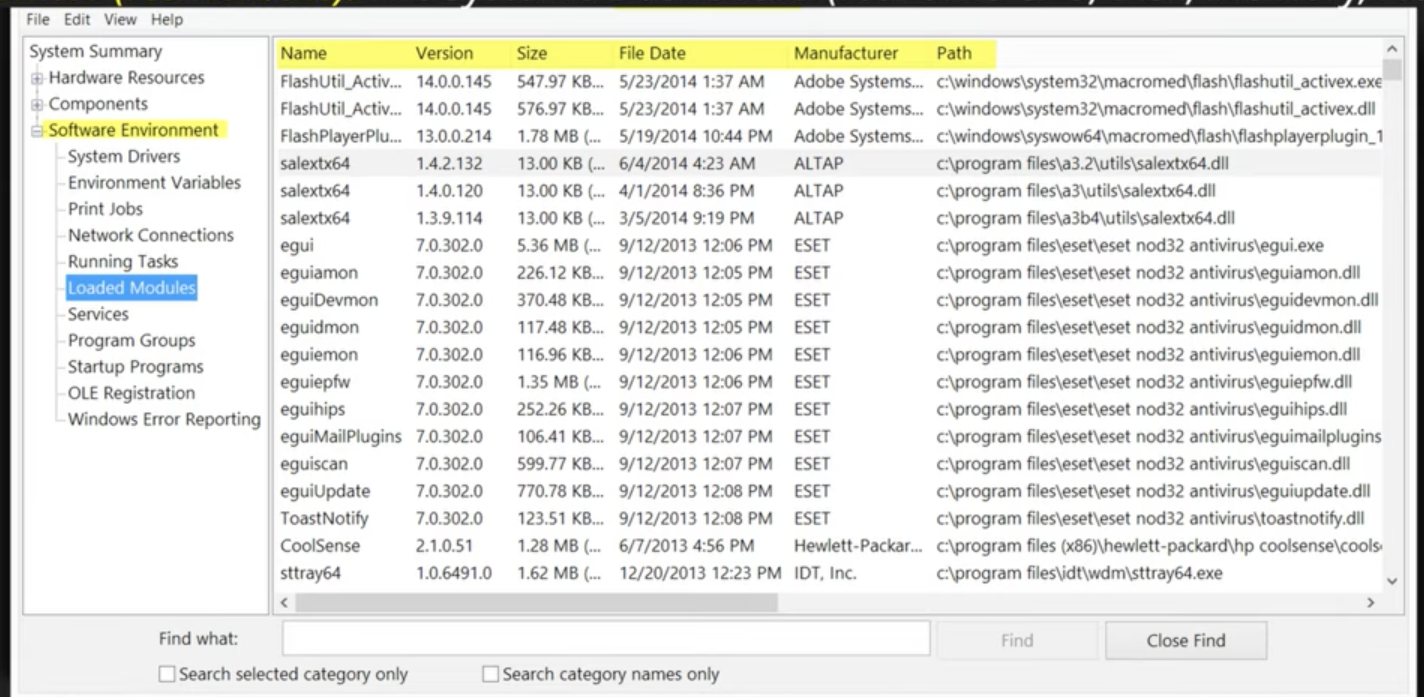Screen dimensions: 1424x697
Task: Open the Edit menu
Action: (77, 19)
